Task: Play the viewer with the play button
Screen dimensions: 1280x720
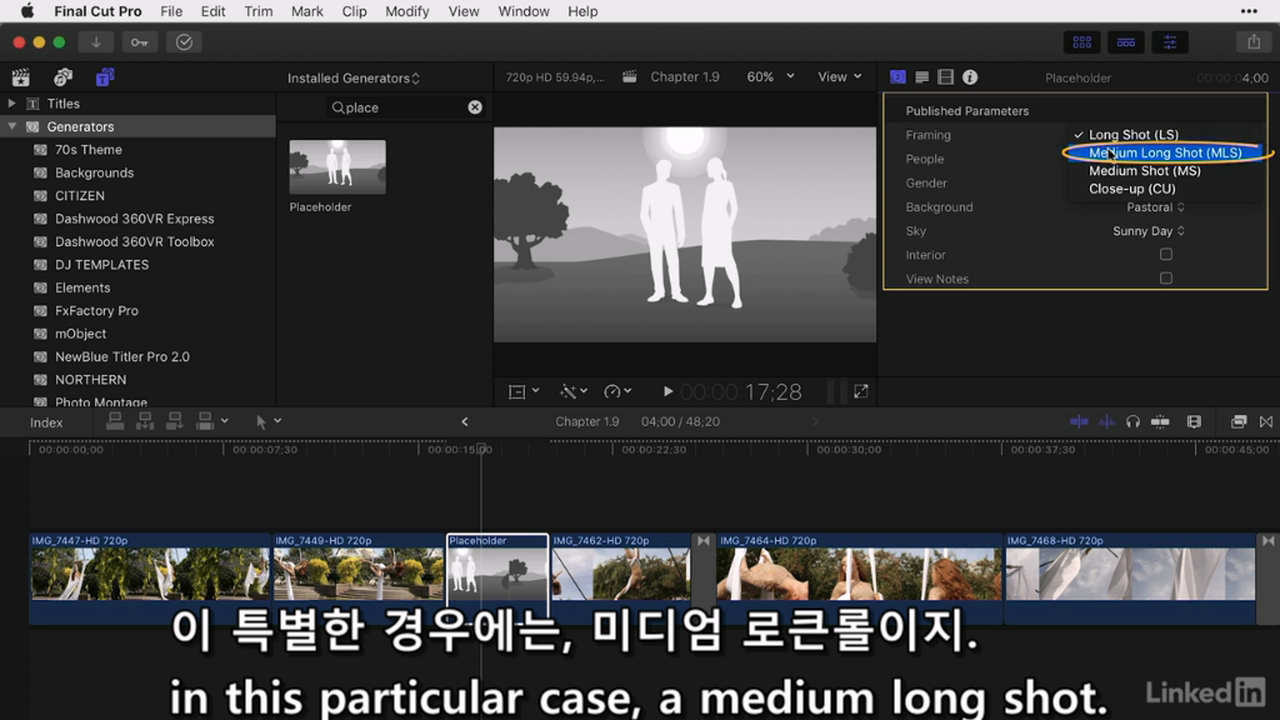Action: tap(668, 392)
